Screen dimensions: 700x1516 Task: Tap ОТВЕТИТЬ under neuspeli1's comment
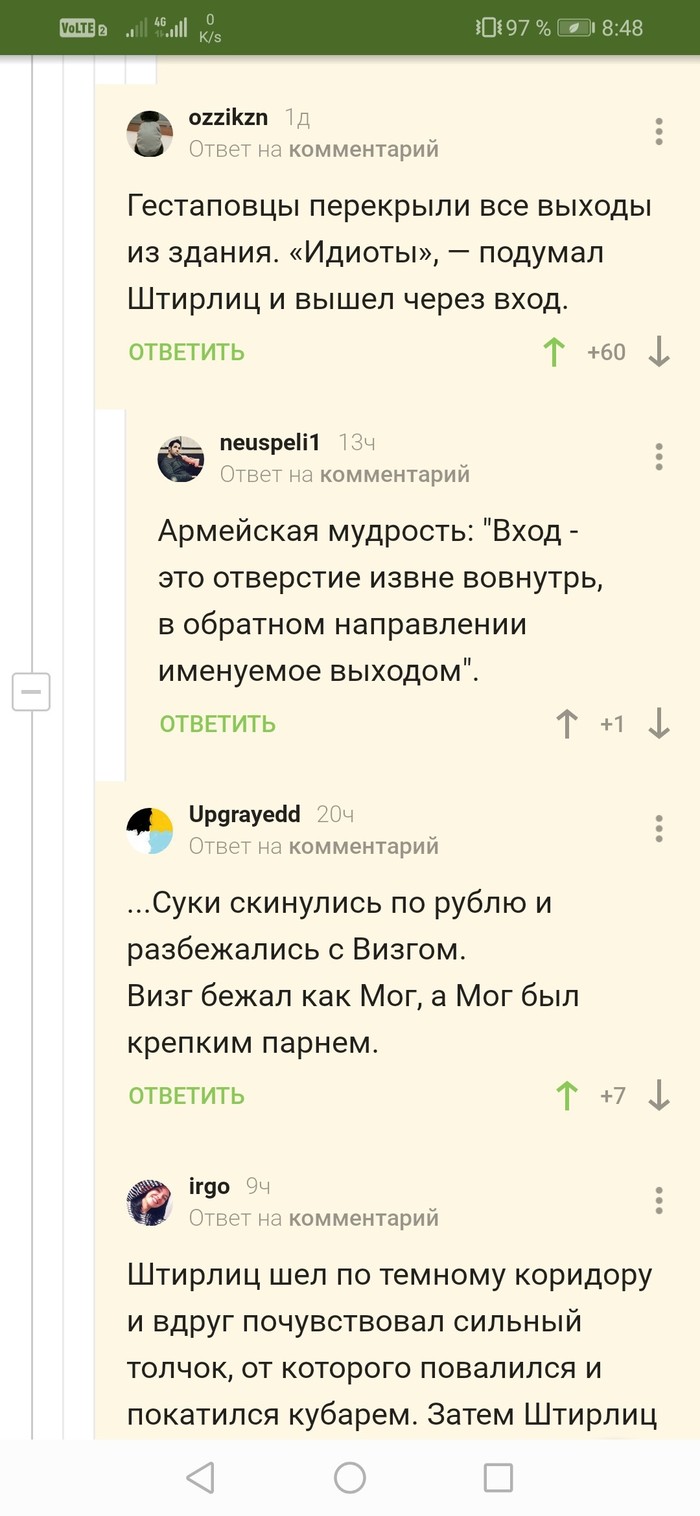[218, 724]
